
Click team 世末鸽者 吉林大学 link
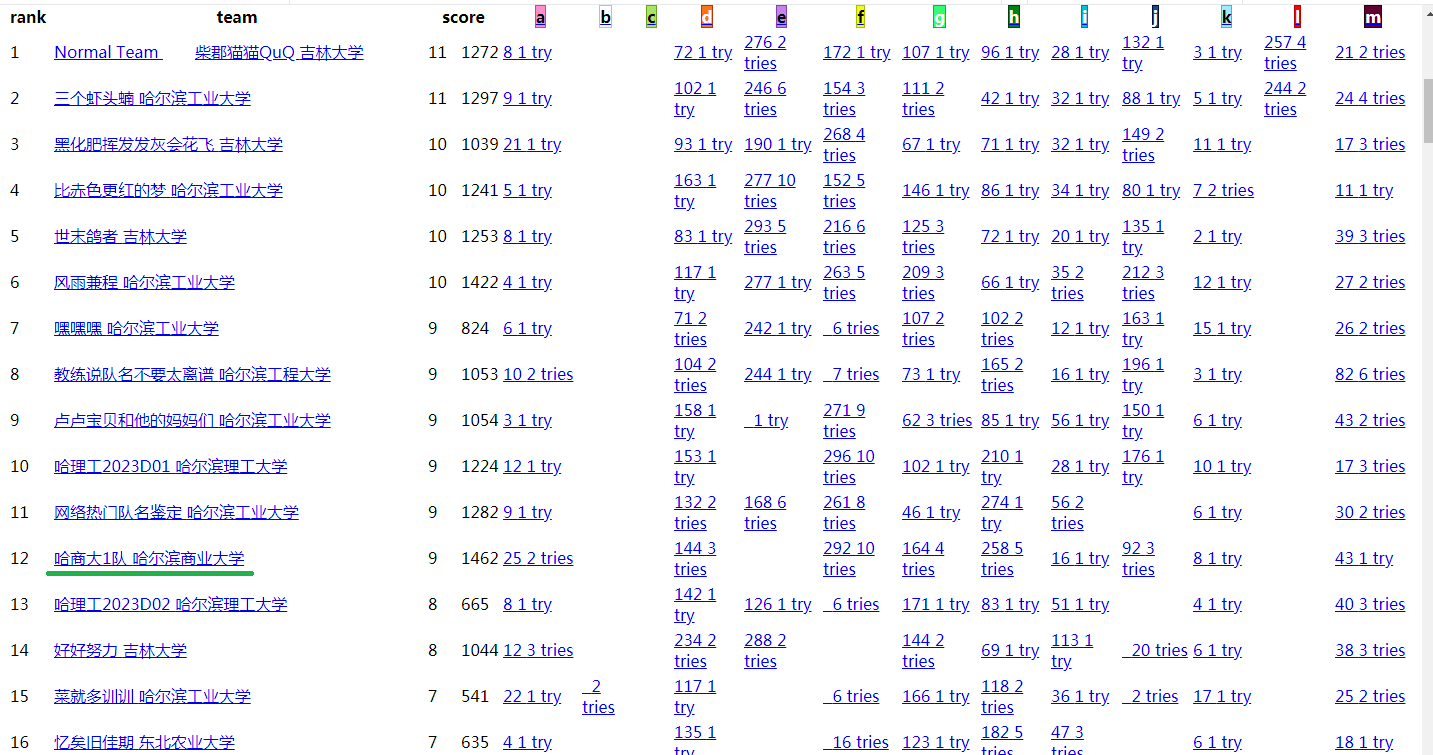point(120,236)
